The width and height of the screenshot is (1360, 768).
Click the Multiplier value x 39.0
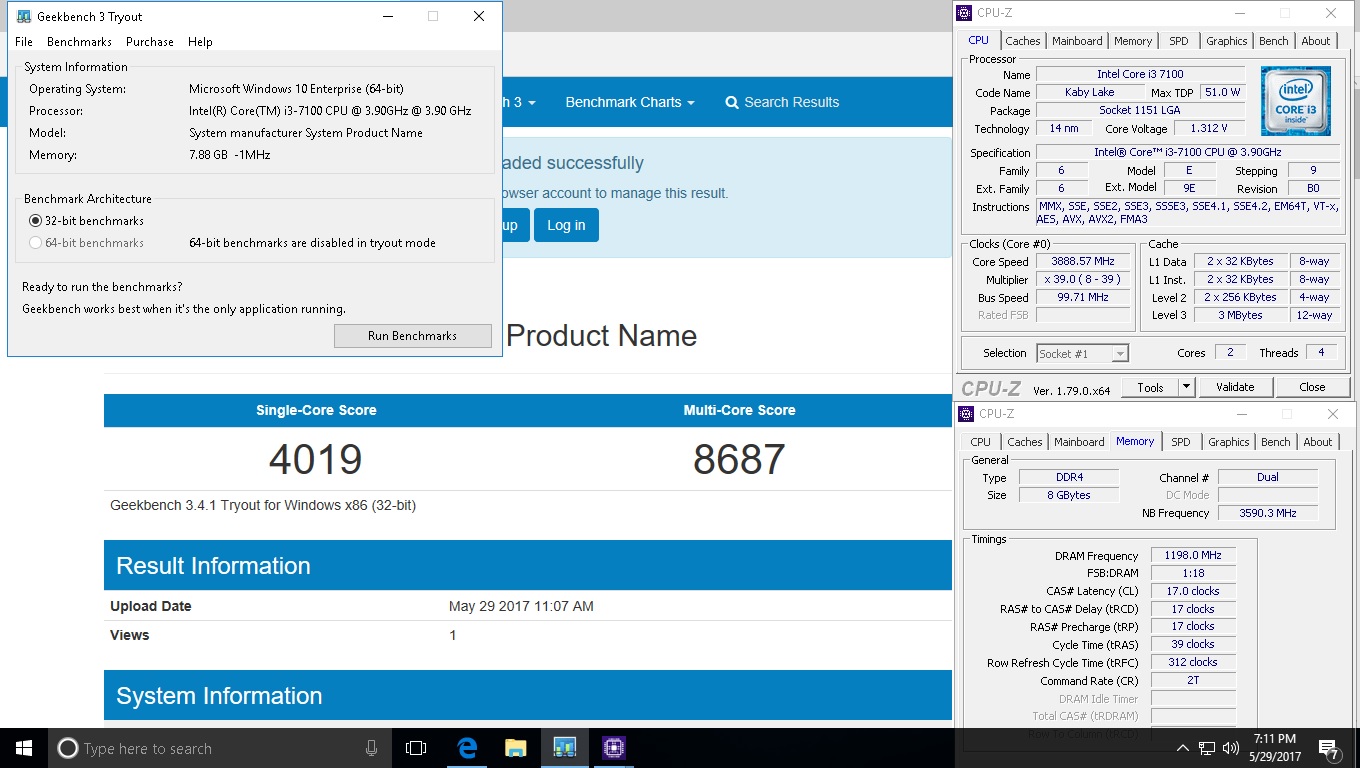(x=1082, y=279)
